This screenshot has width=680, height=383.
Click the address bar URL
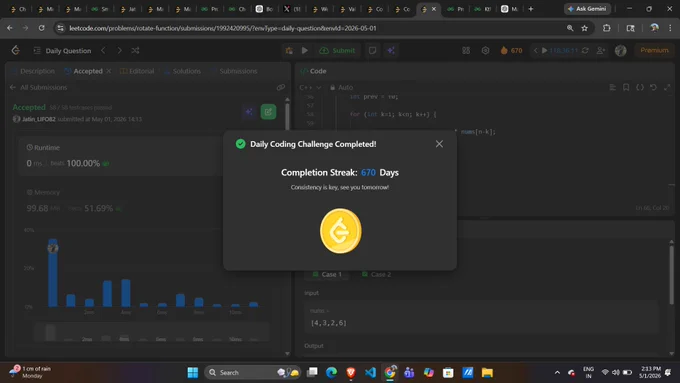point(223,28)
